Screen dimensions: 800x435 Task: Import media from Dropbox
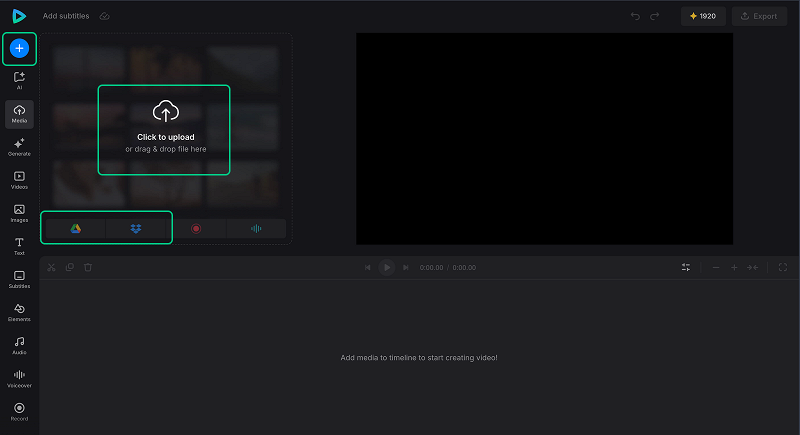136,228
